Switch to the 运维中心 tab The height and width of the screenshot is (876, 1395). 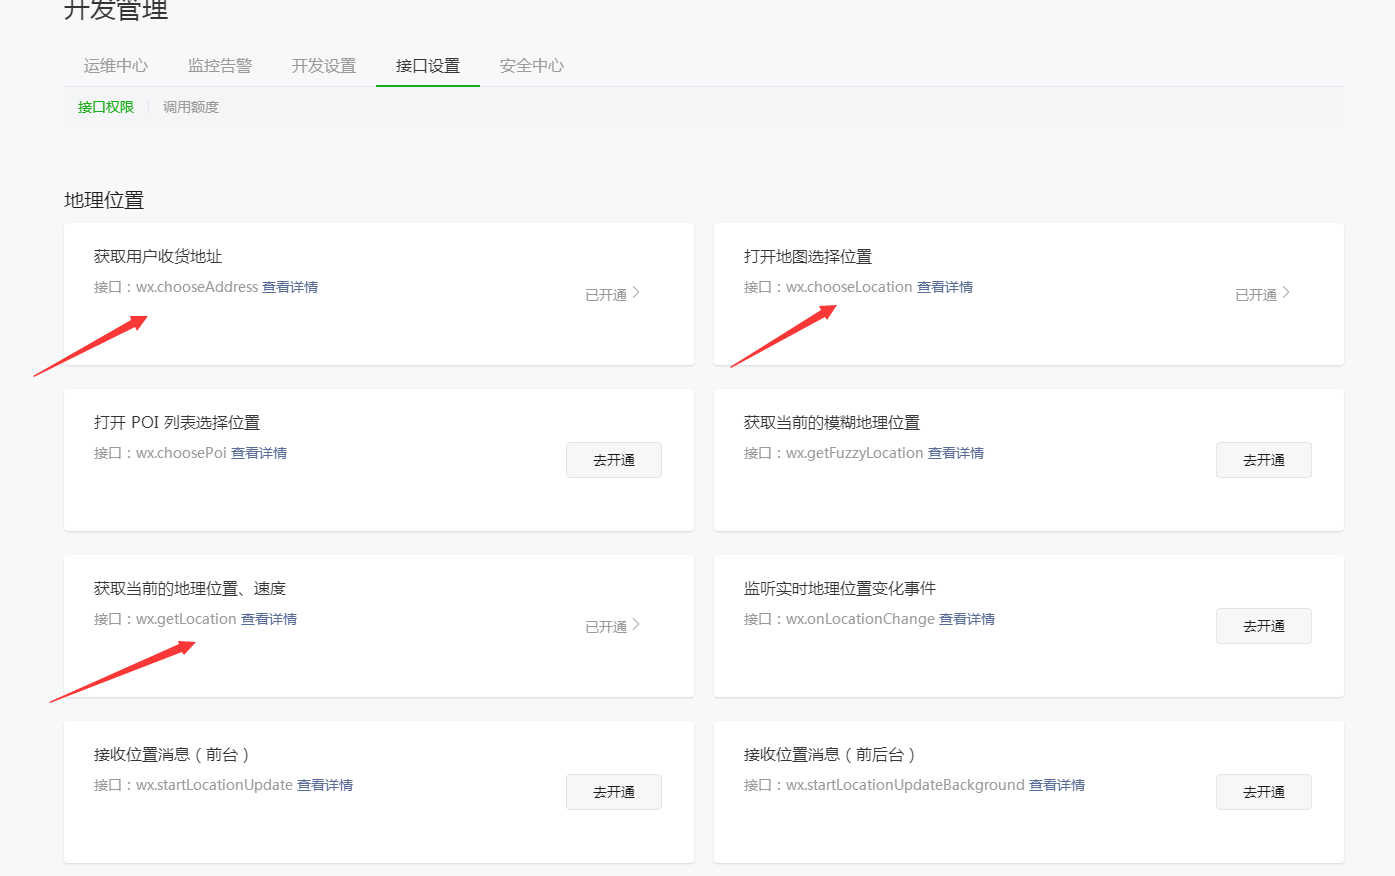tap(115, 65)
